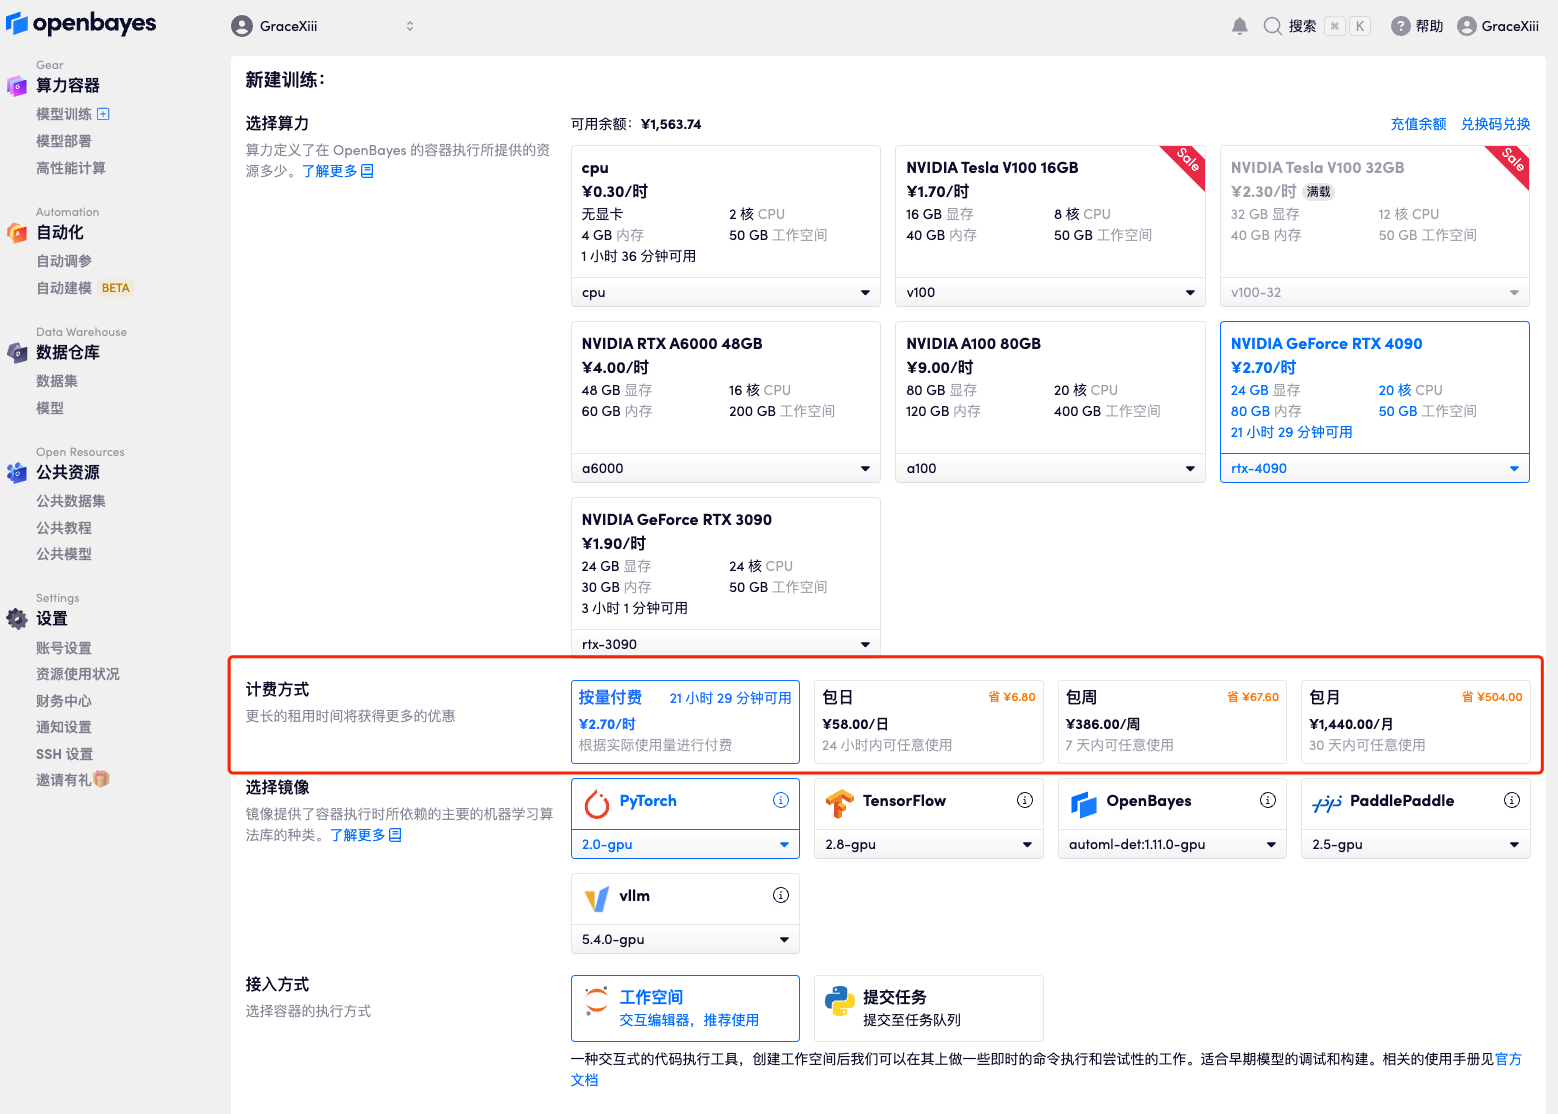Select the 公共资源 sidebar icon
This screenshot has height=1114, width=1558.
[17, 473]
